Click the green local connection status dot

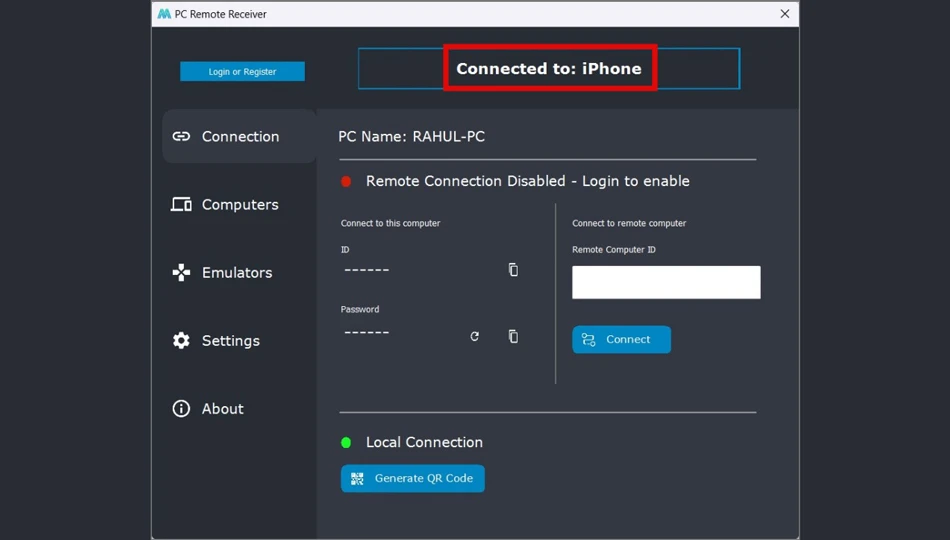[346, 442]
